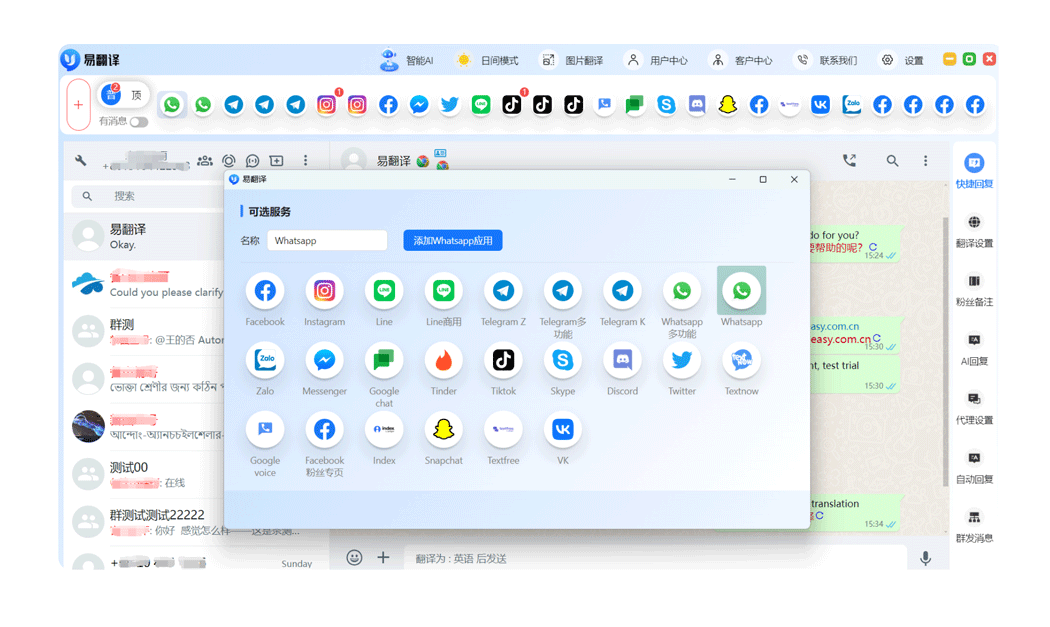This screenshot has width=1050, height=627.
Task: Select the Tinder service icon in the dialog
Action: point(444,360)
